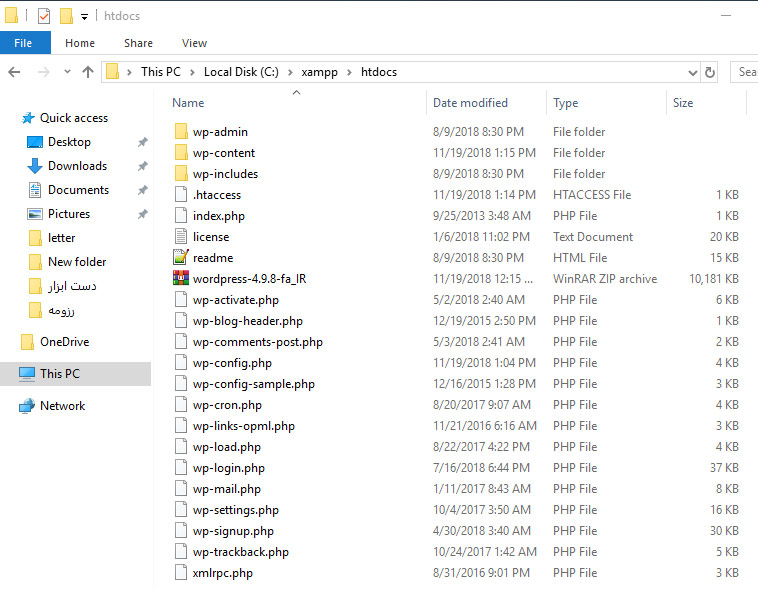Select the wp-mail.php file name
758x590 pixels.
[227, 489]
